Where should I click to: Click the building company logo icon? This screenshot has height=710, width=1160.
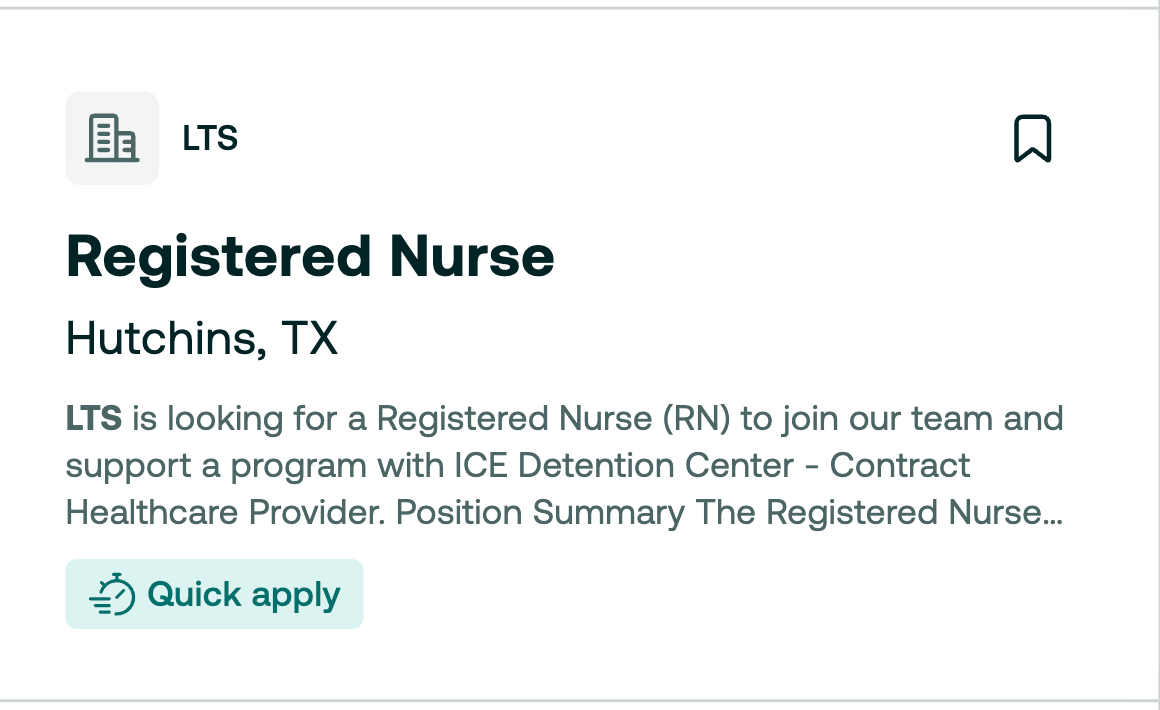click(112, 138)
